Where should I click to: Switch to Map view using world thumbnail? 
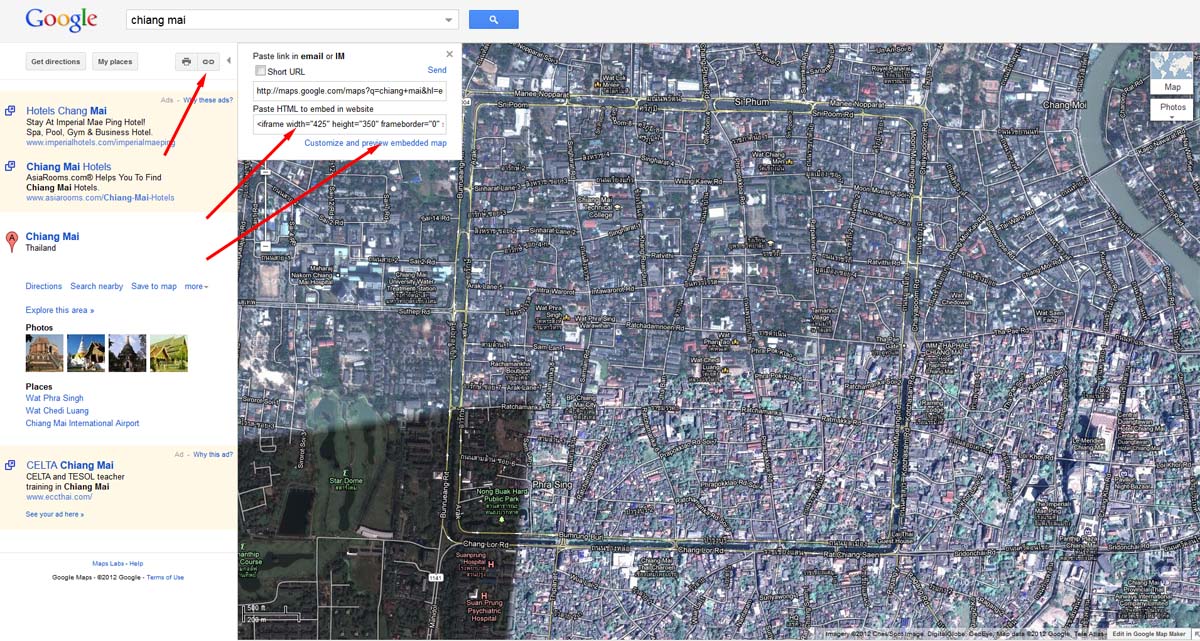tap(1172, 72)
